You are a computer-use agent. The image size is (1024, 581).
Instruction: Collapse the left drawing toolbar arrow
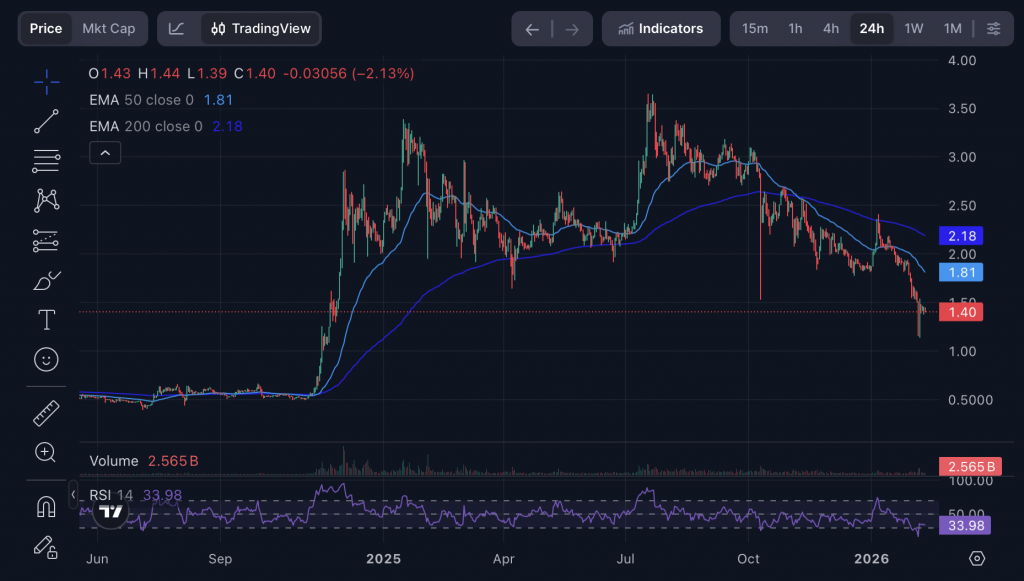pos(73,494)
